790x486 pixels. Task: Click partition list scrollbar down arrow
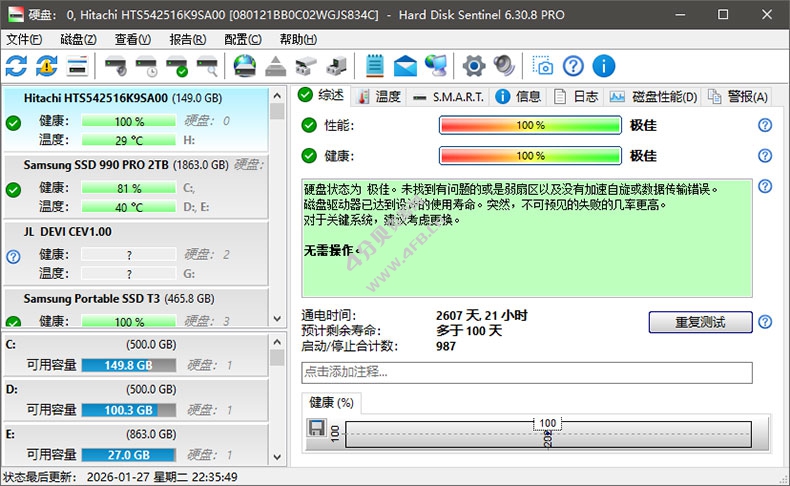[277, 457]
